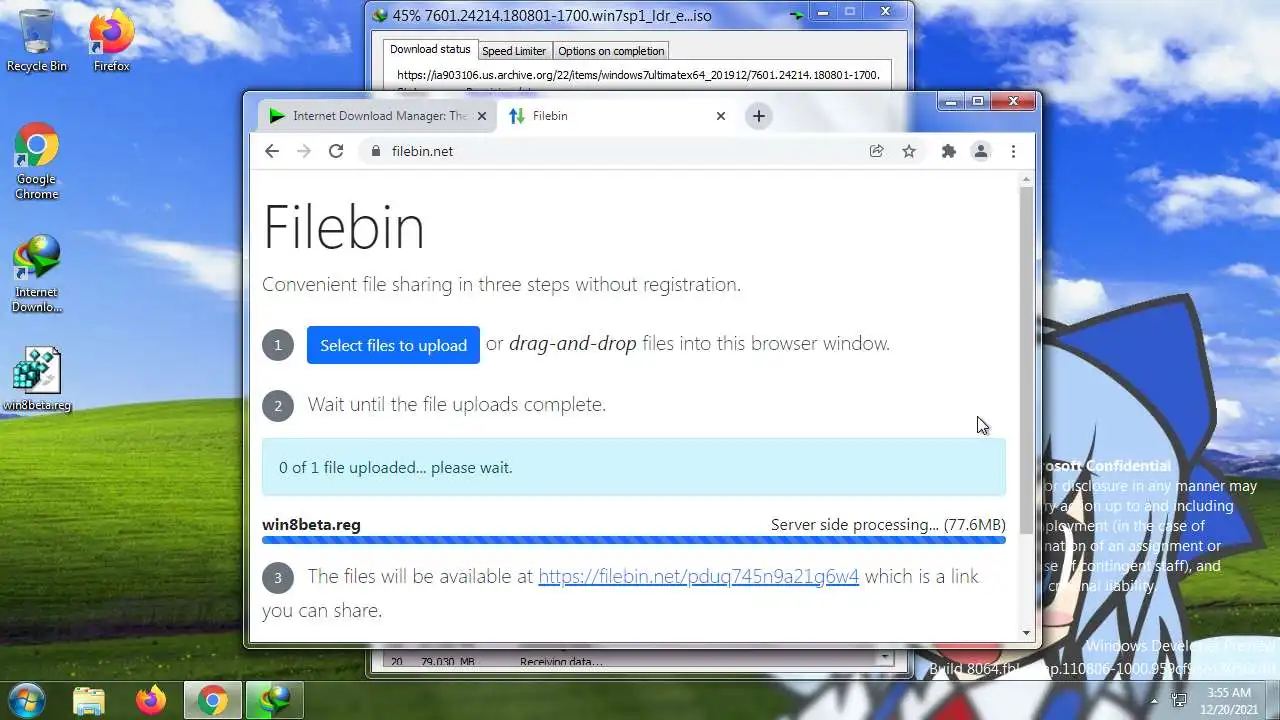Click the win8beta.reg upload progress bar
1280x720 pixels.
633,540
